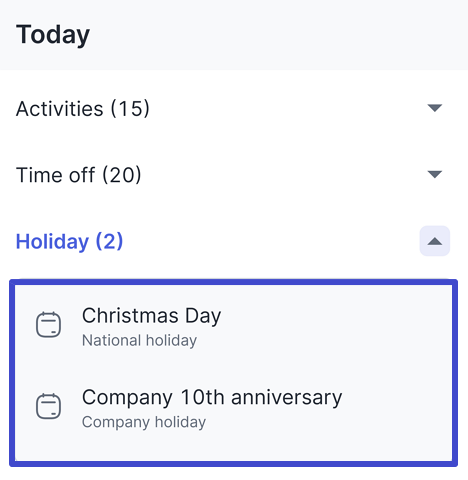Click the (20) count next to Time off
The width and height of the screenshot is (468, 480).
point(122,175)
